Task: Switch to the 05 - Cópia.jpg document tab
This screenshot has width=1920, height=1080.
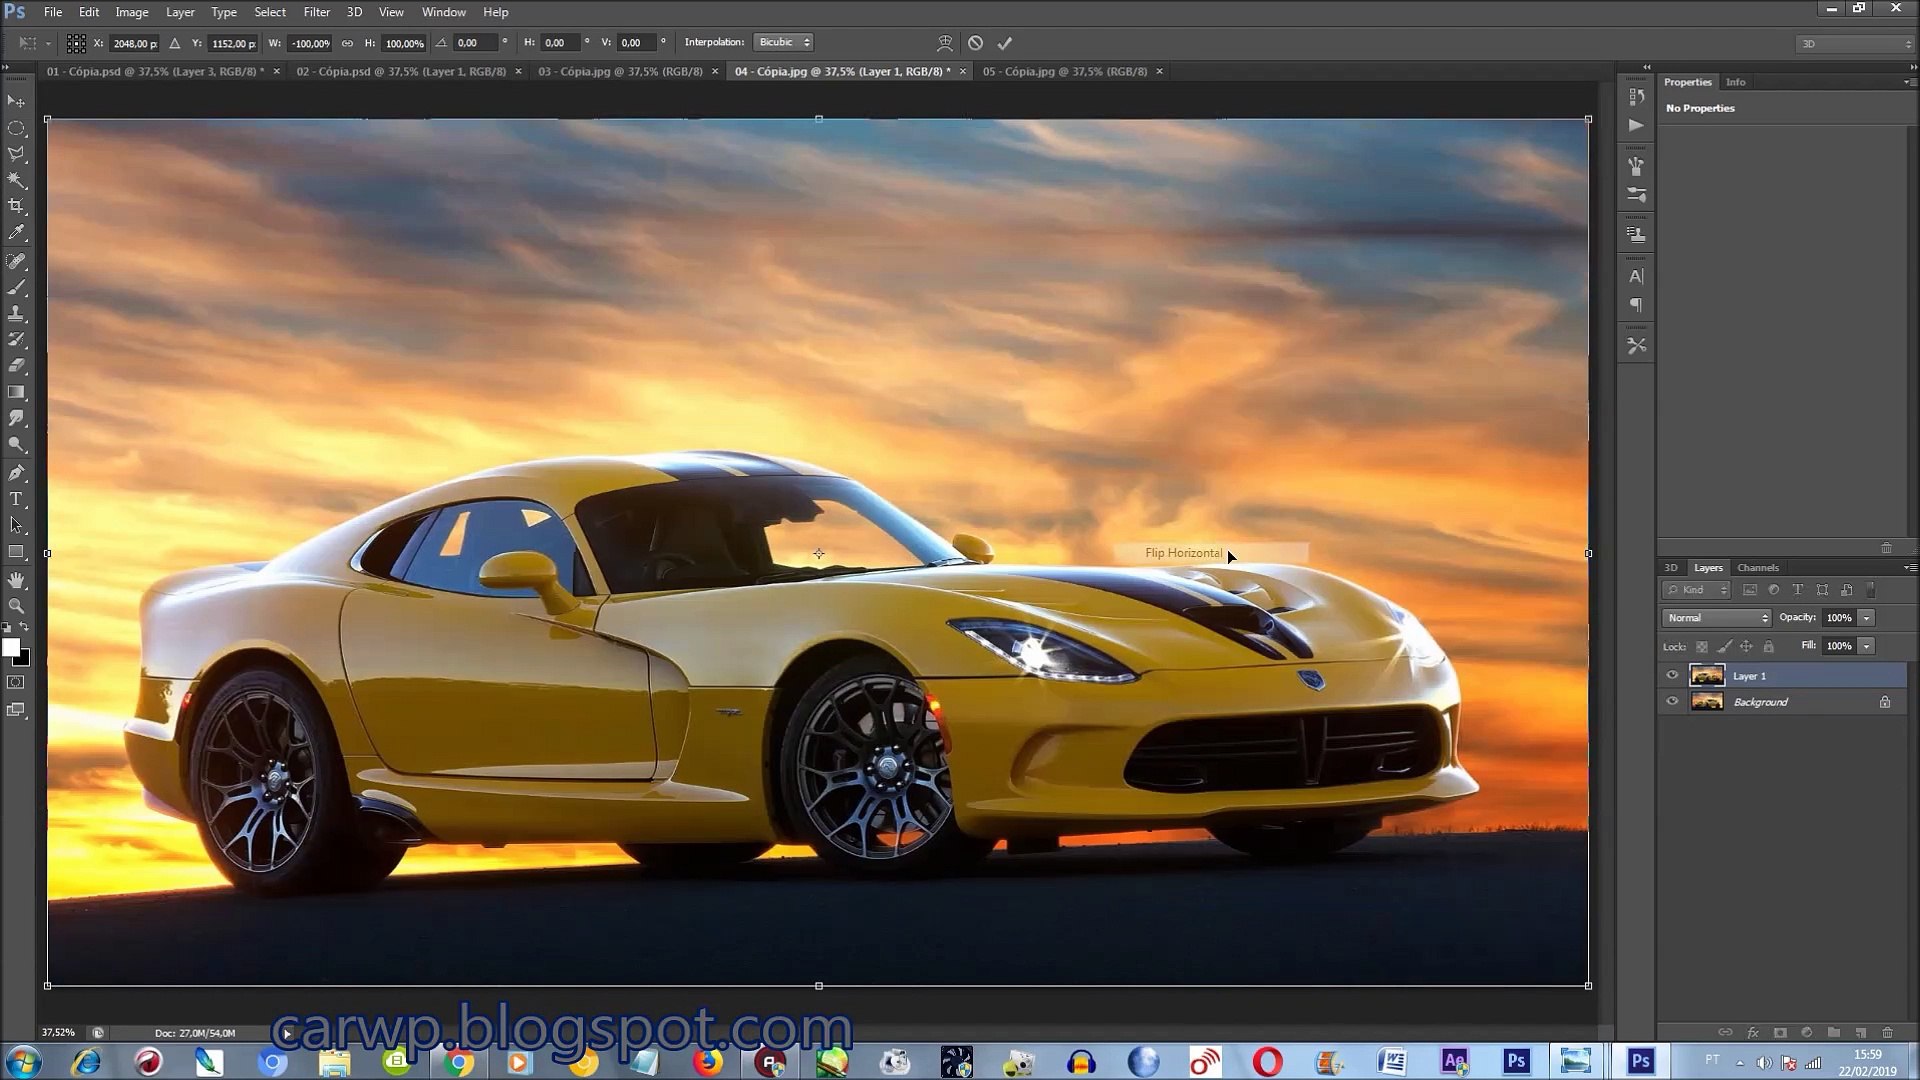Action: [1064, 71]
